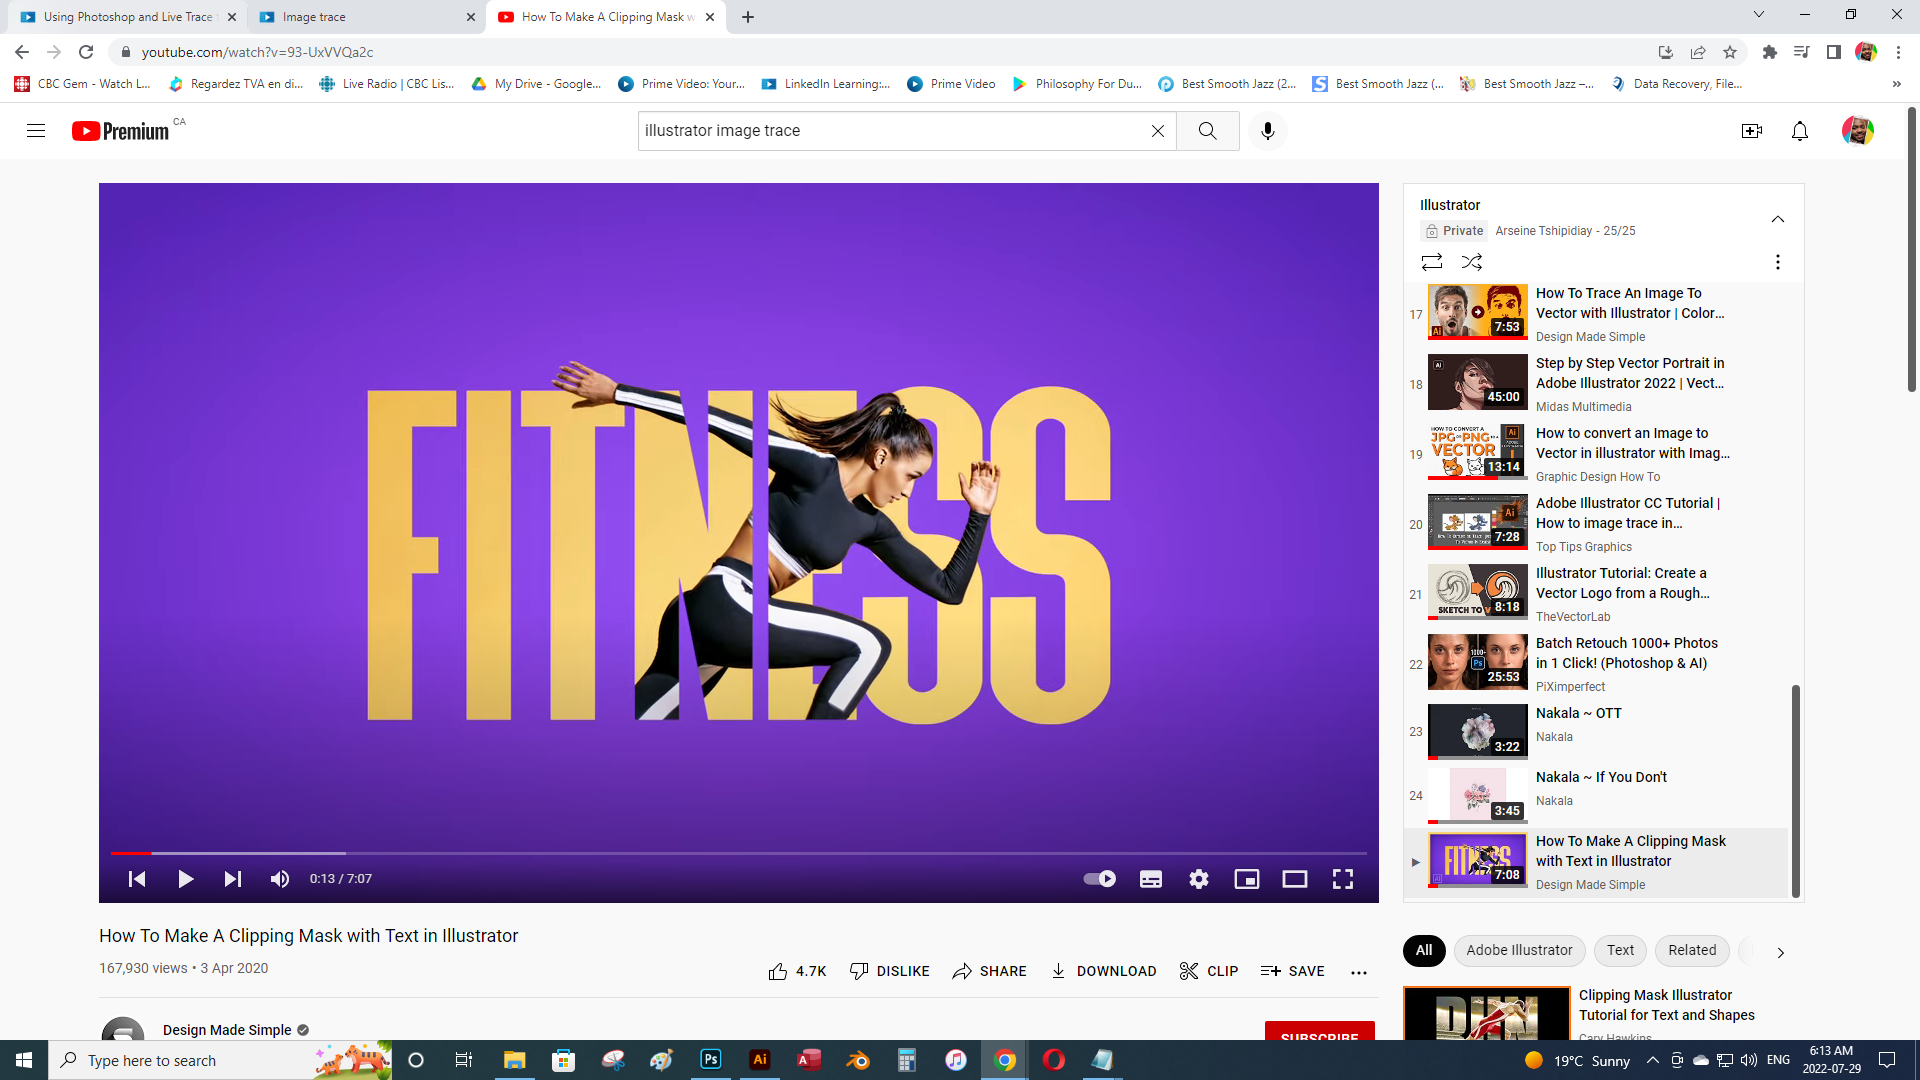
Task: Enable miniplayer mode
Action: coord(1246,879)
